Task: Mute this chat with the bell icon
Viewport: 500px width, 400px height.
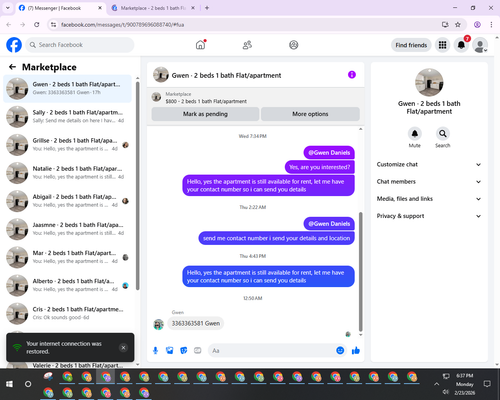Action: pos(415,134)
